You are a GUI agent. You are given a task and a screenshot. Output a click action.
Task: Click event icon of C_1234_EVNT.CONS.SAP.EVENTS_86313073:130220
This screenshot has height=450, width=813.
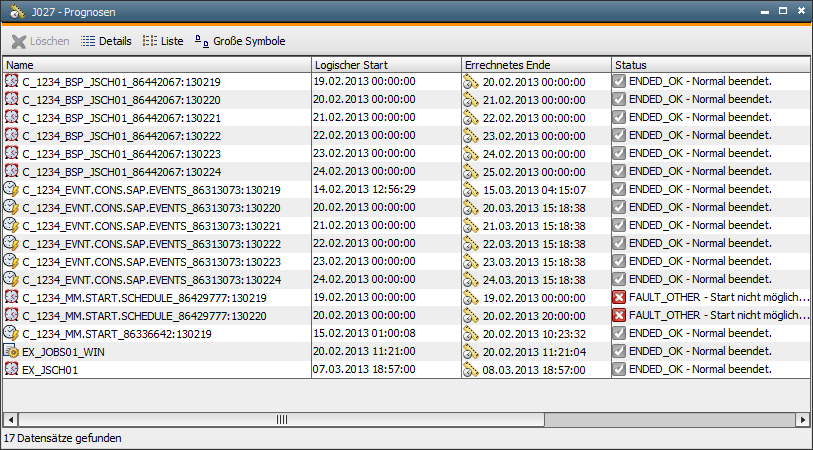coord(11,207)
